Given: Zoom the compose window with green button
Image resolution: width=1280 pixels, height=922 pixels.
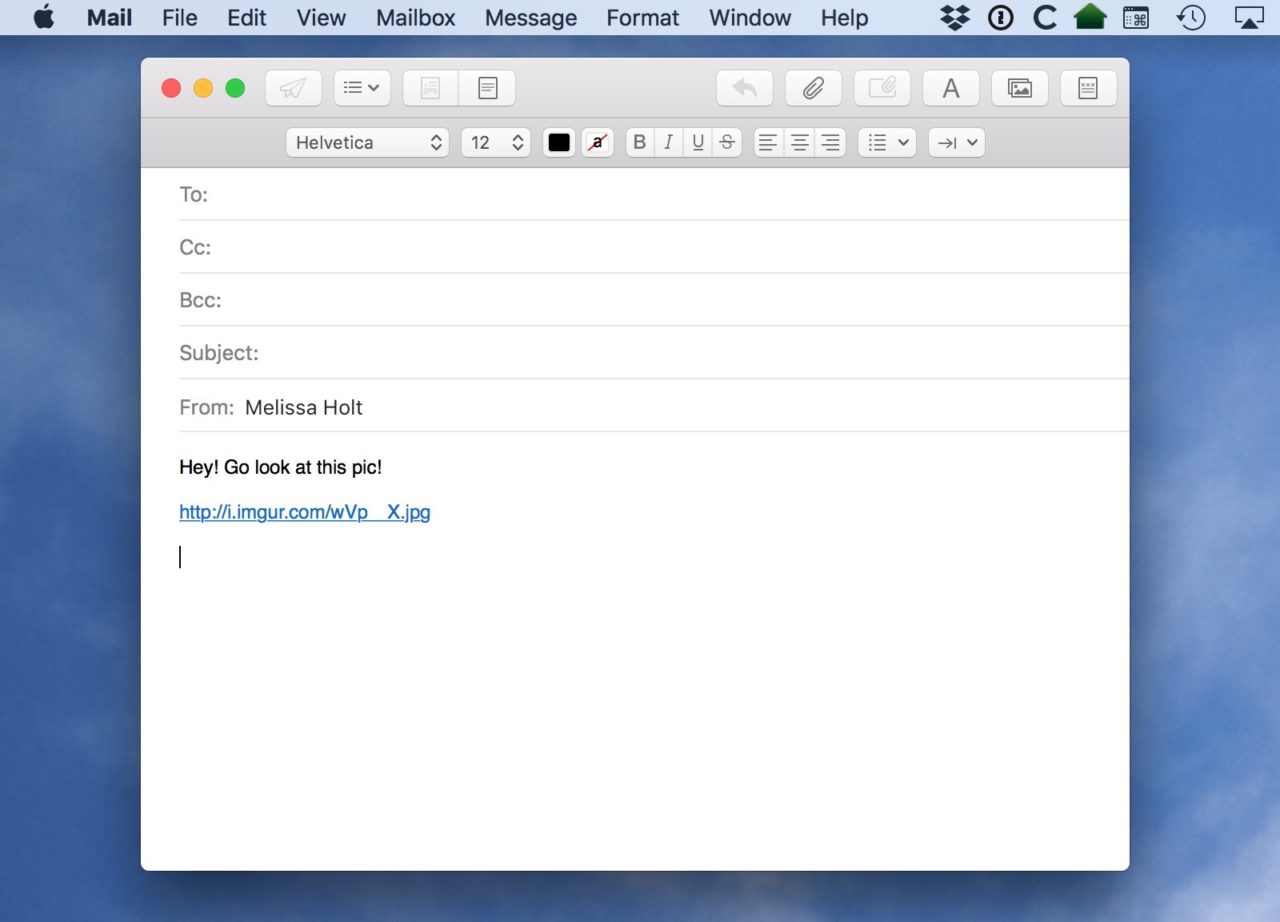Looking at the screenshot, I should [235, 88].
